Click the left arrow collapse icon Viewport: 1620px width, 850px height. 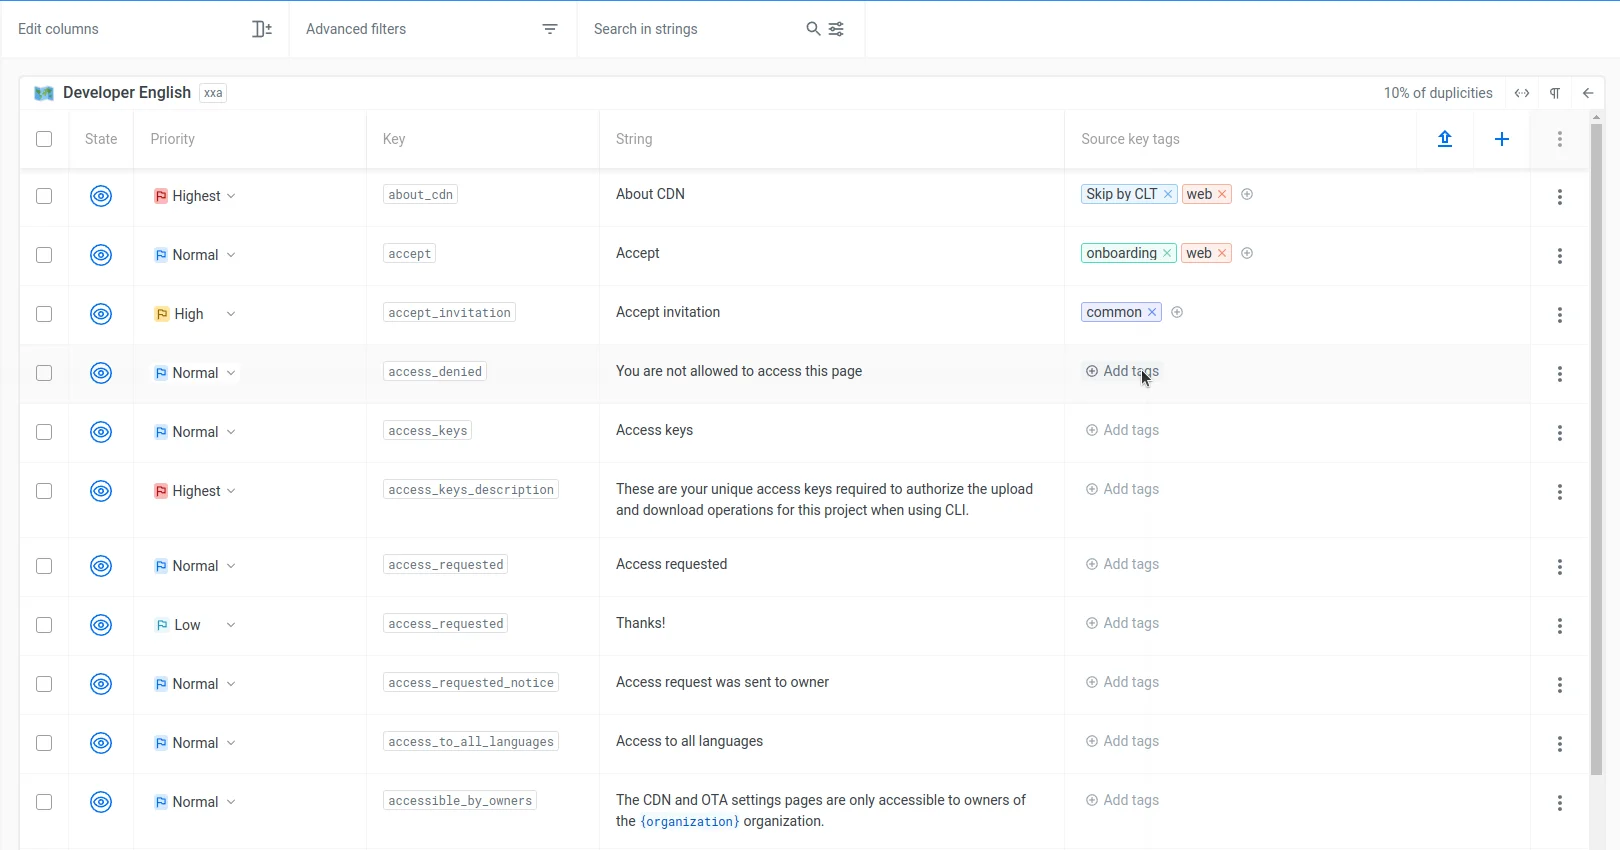click(1588, 93)
